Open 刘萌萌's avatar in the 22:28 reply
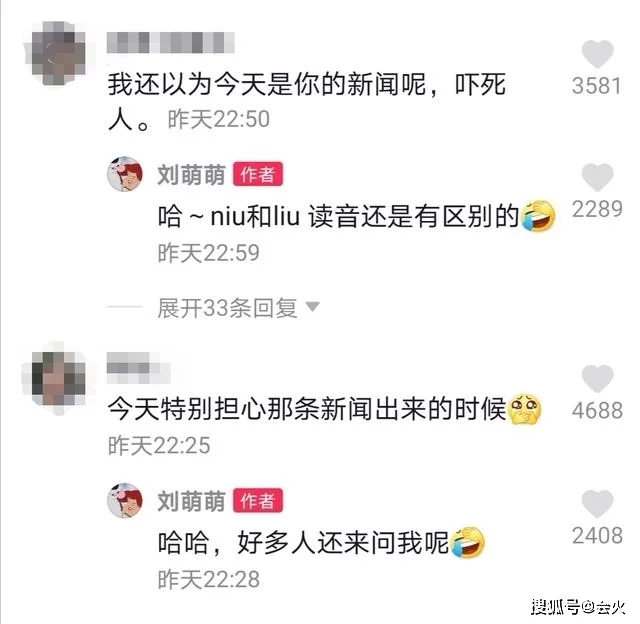The height and width of the screenshot is (624, 640). click(x=125, y=501)
